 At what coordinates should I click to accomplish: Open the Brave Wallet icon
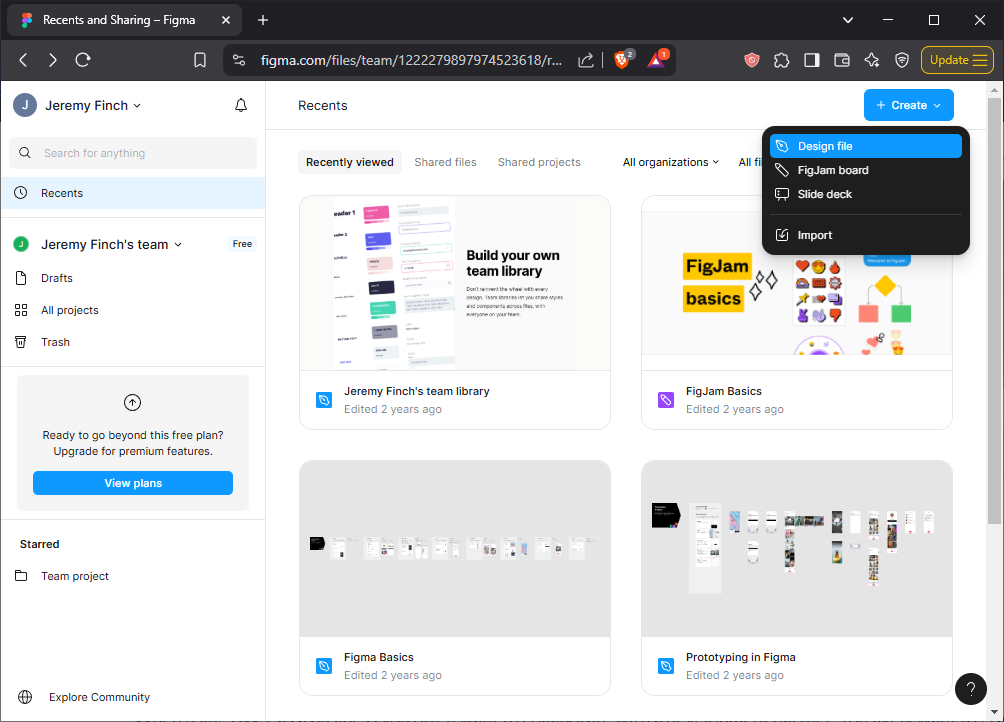841,60
